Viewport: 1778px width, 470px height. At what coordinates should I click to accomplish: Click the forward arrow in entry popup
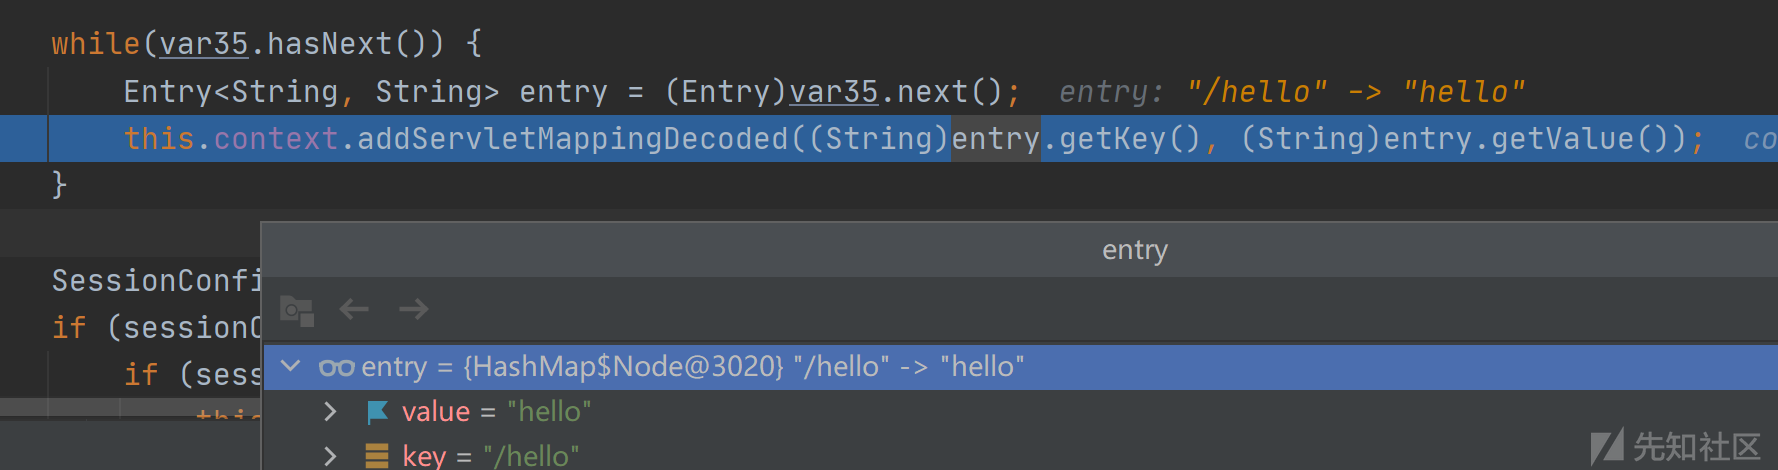[413, 310]
